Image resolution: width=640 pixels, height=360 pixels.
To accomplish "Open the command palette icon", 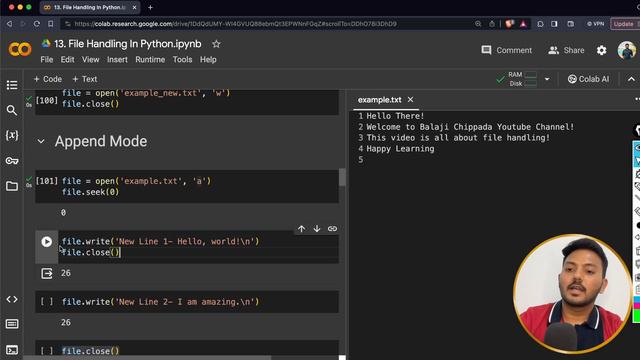I will tap(12, 324).
